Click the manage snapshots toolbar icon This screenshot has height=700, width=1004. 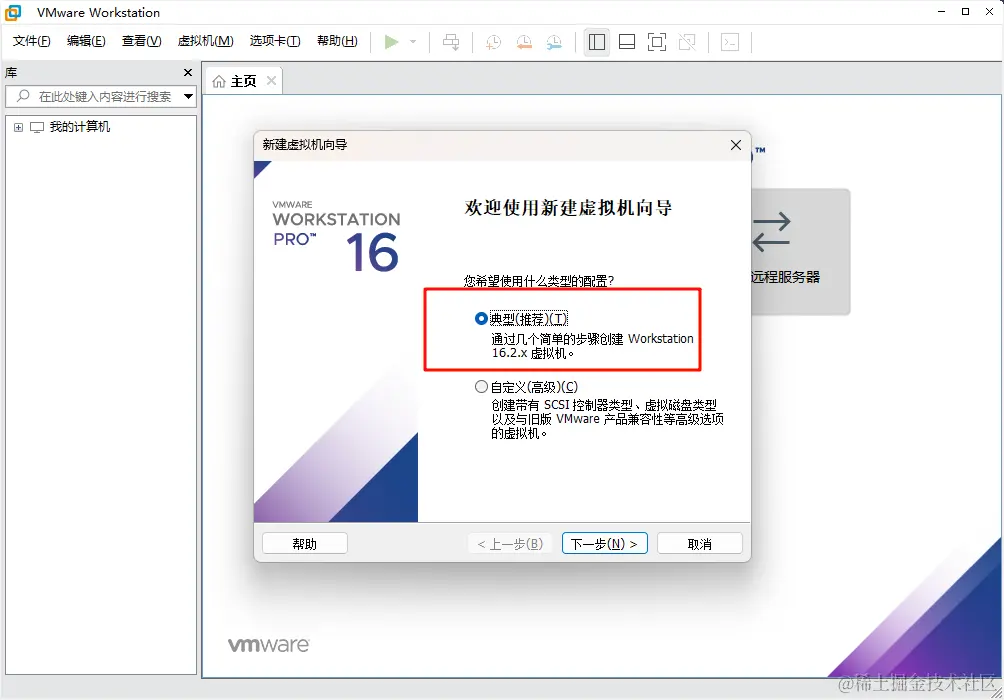(x=554, y=42)
